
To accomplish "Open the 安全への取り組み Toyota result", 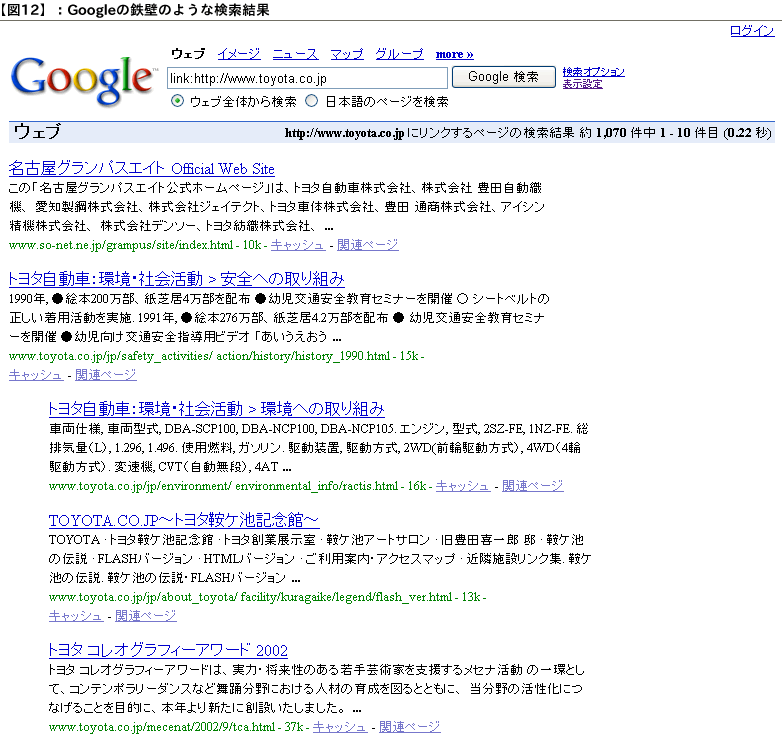I will click(176, 279).
